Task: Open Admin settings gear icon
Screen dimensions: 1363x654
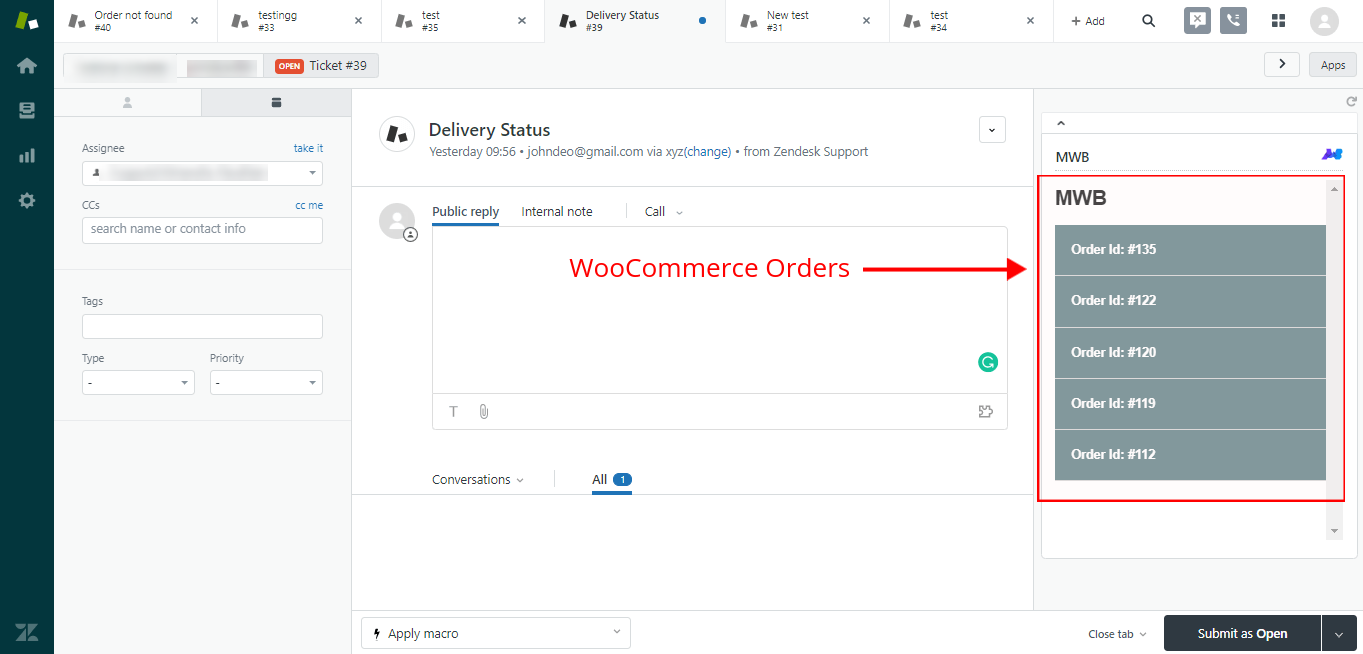Action: click(27, 200)
